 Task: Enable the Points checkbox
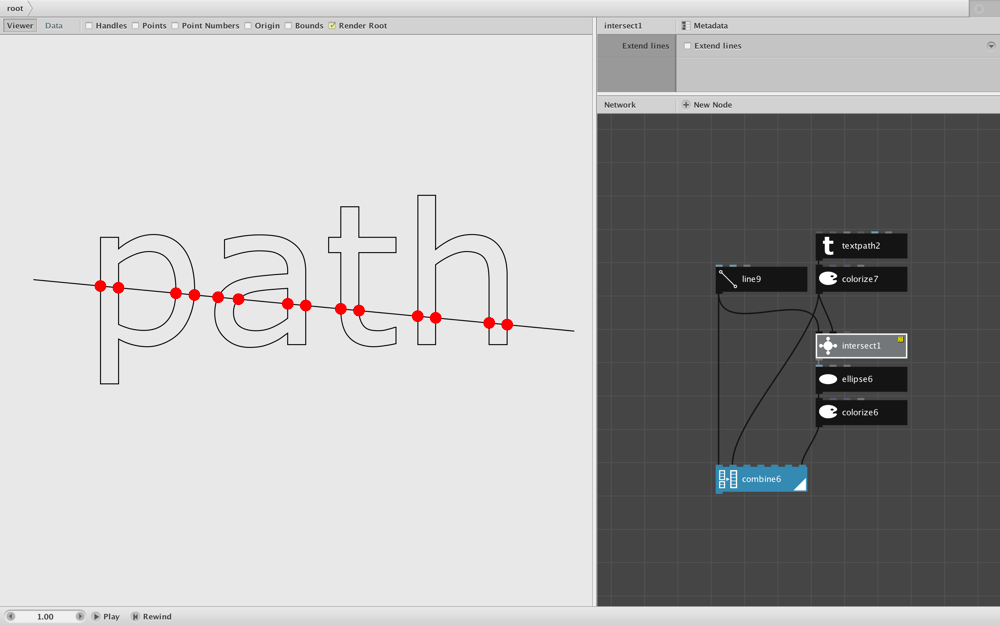pos(135,26)
